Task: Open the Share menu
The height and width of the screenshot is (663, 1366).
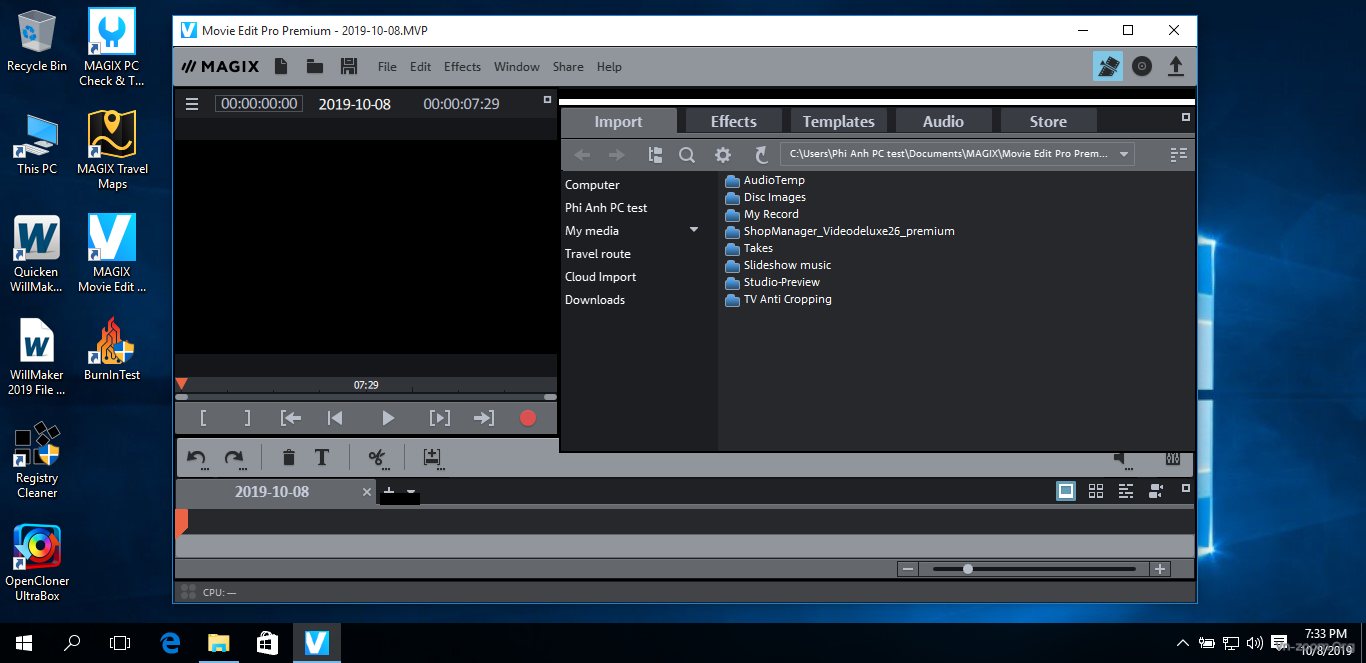Action: [568, 67]
